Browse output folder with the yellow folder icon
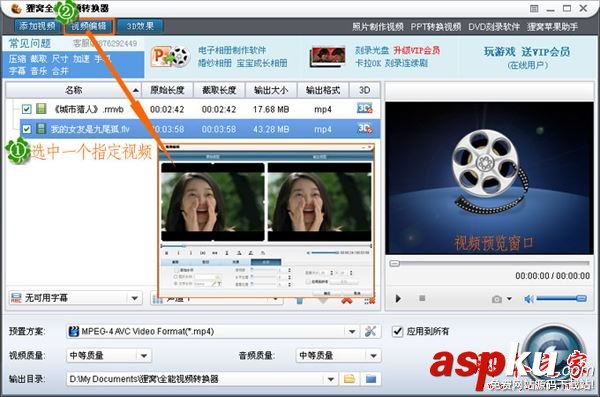Screen dimensions: 600x397 [x=349, y=379]
